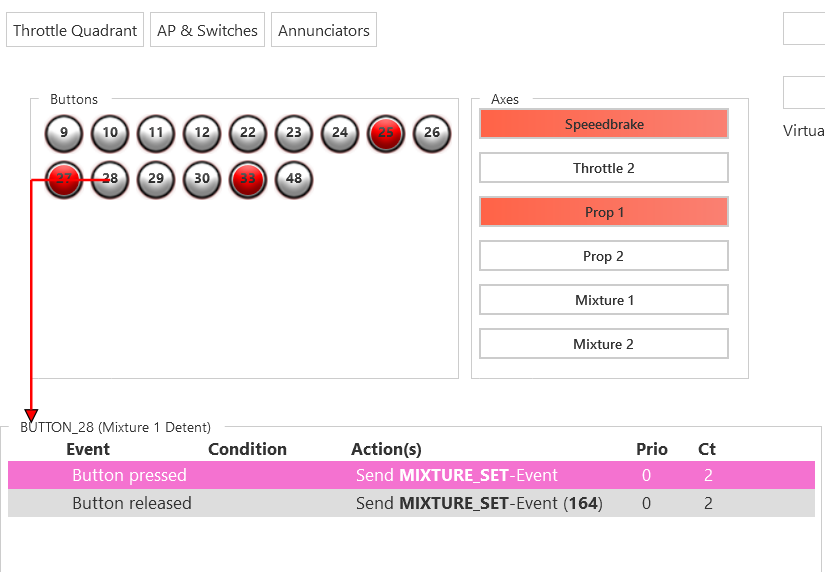
Task: Open the Throttle Quadrant tab
Action: coord(75,30)
